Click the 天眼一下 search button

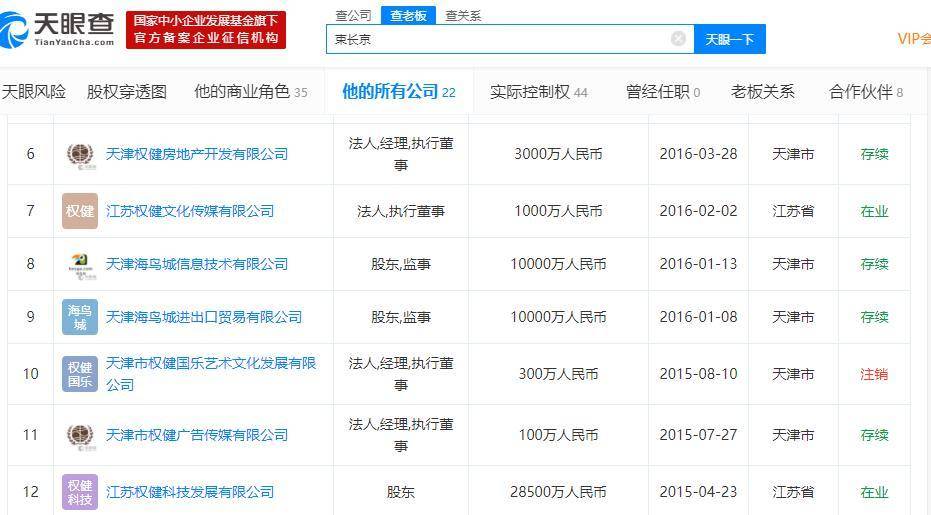click(x=730, y=39)
